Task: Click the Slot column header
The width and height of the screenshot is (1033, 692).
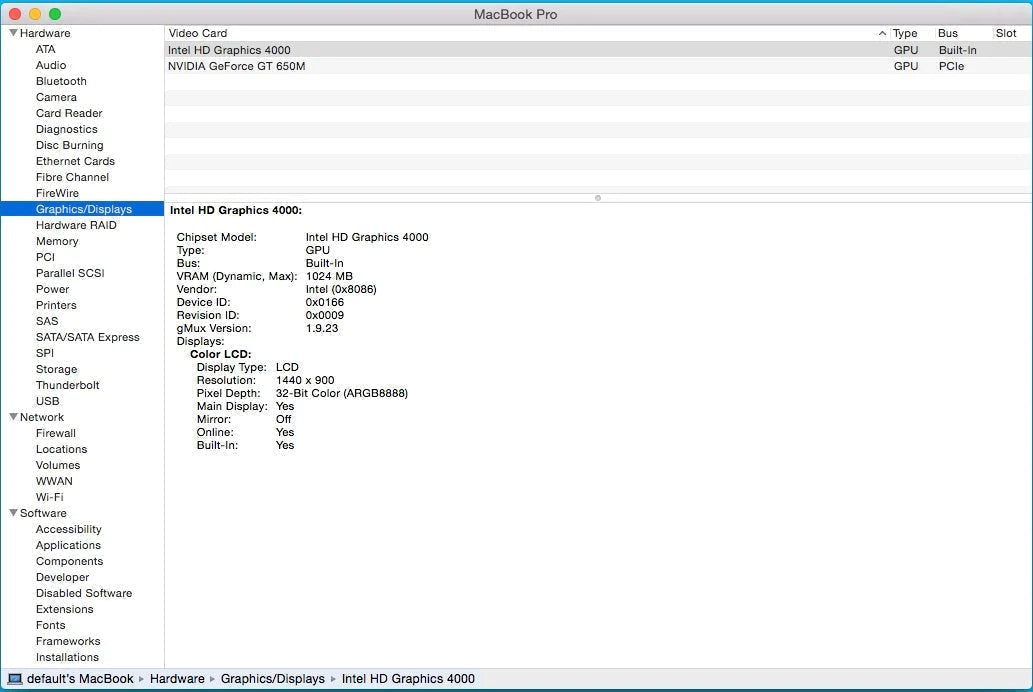Action: 1005,33
